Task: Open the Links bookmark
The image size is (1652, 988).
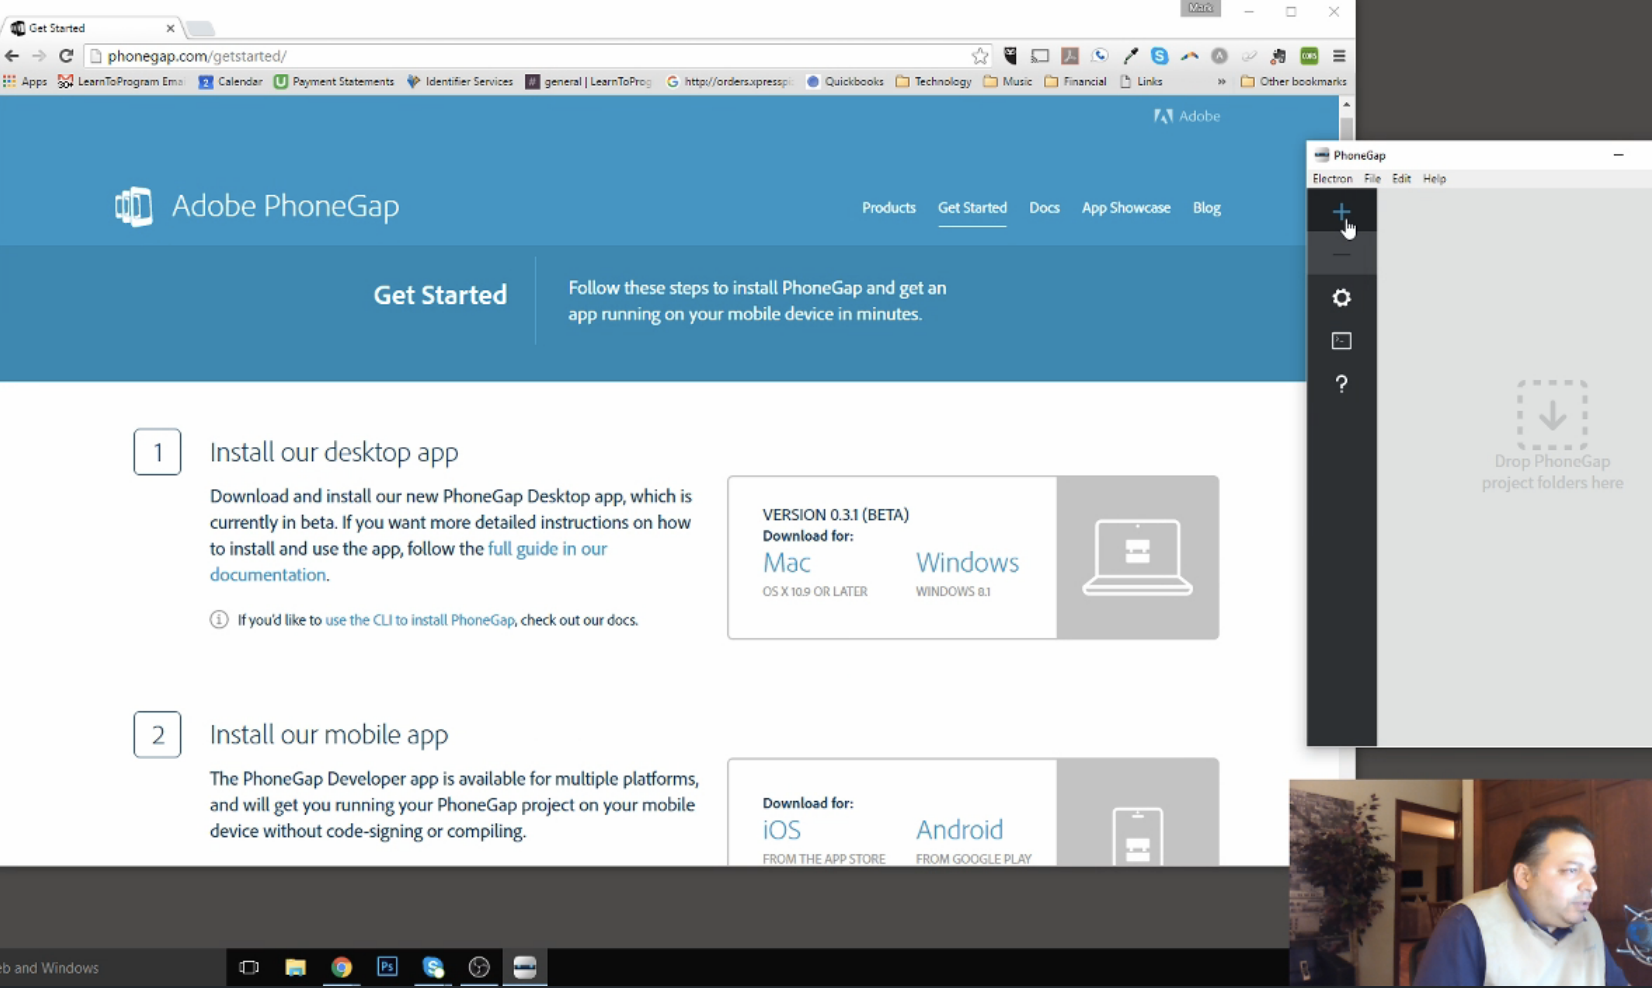Action: click(x=1141, y=82)
